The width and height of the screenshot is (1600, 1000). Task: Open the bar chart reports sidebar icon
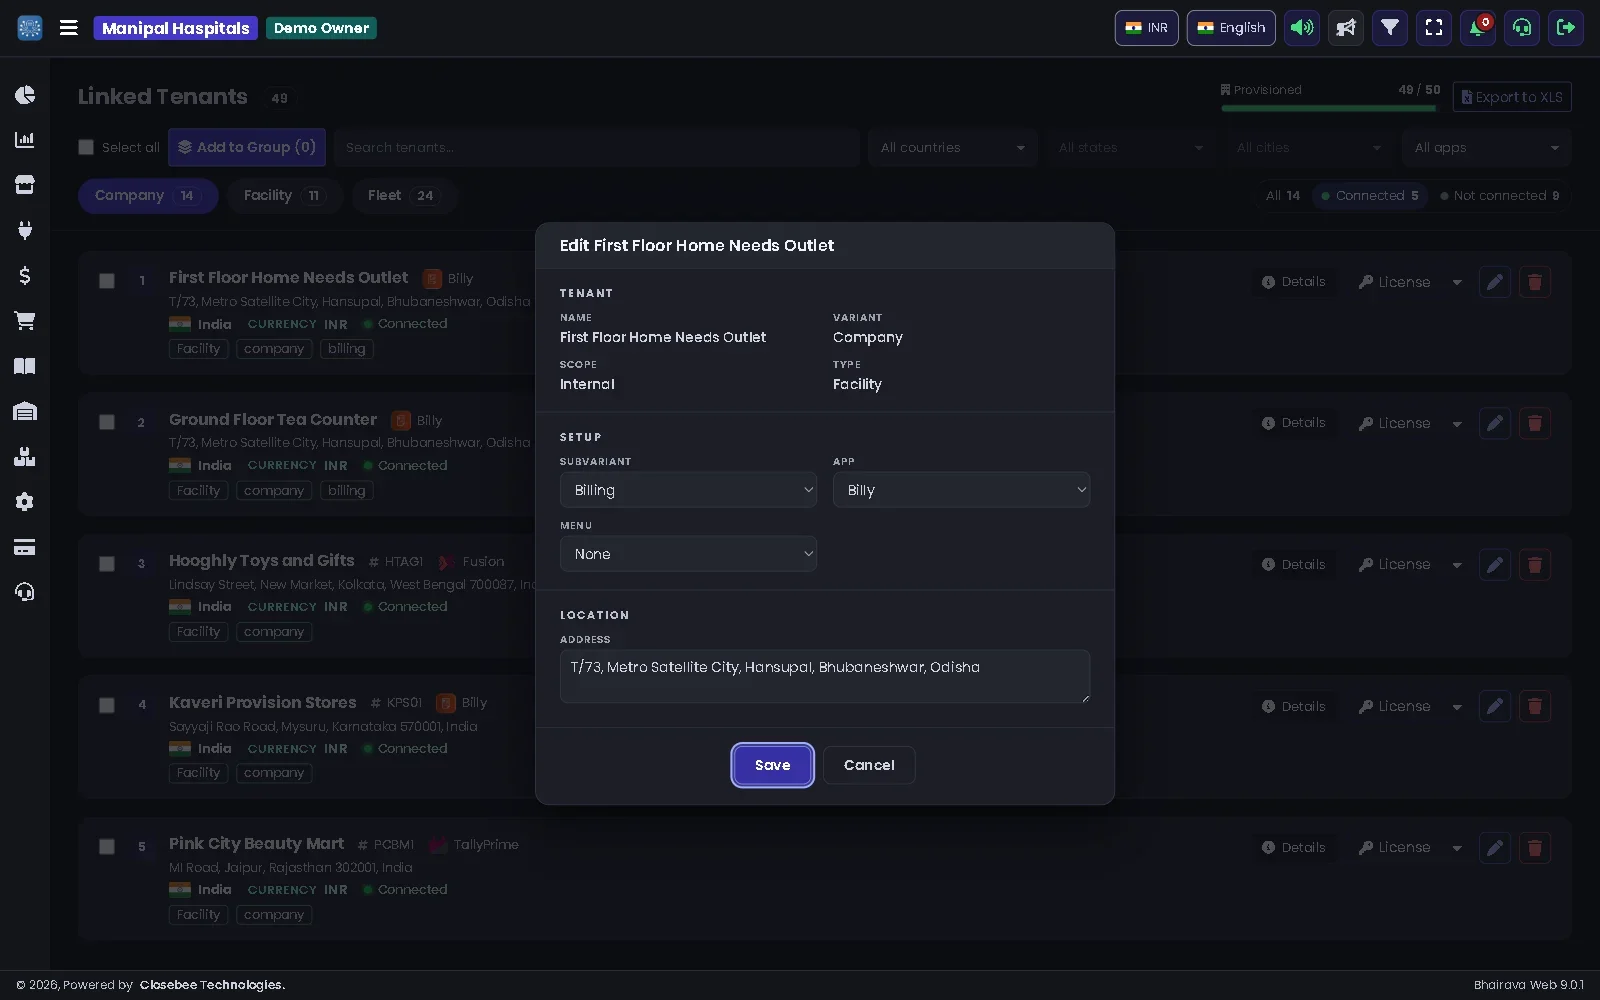(x=25, y=140)
